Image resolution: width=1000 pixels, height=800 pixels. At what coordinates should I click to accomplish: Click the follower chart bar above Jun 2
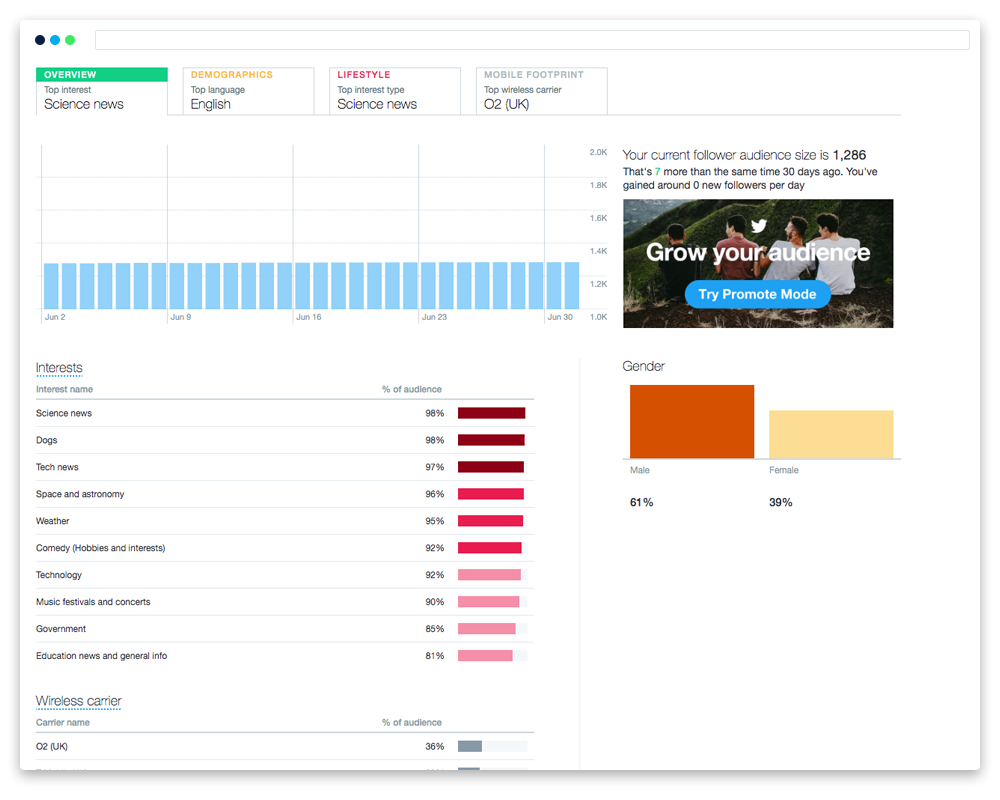pos(52,286)
